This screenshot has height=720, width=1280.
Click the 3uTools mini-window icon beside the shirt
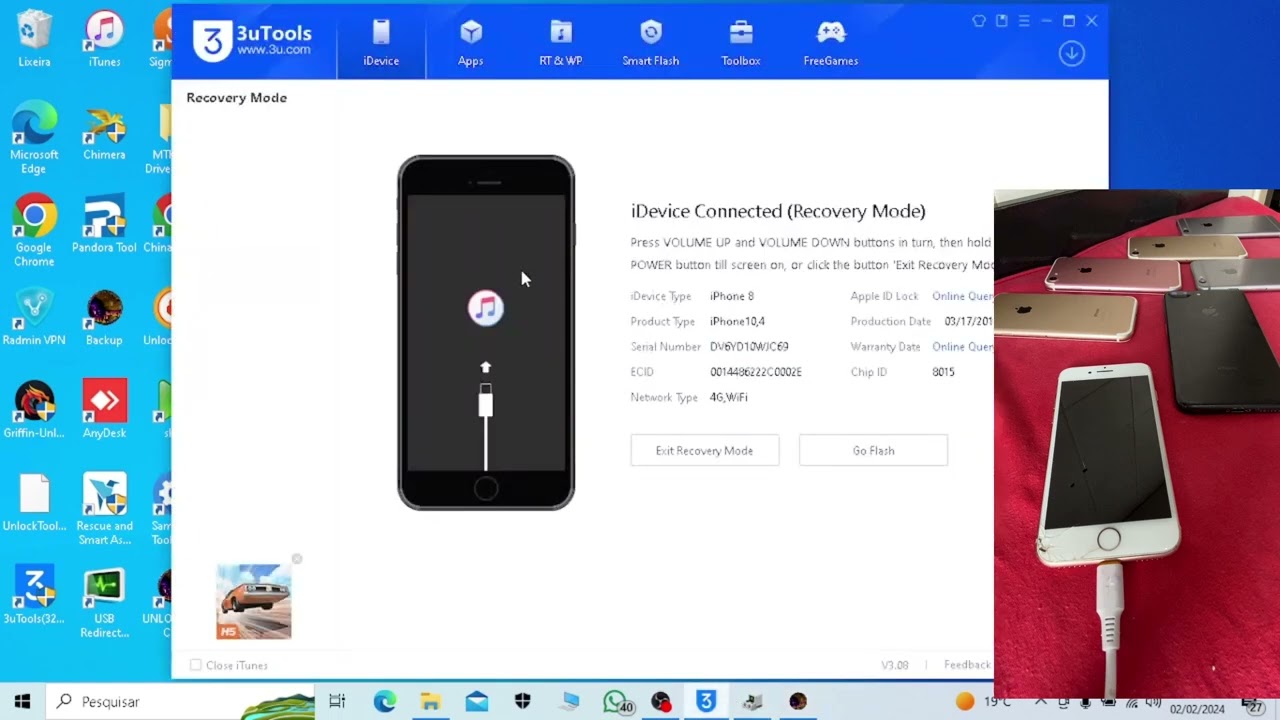(1002, 21)
